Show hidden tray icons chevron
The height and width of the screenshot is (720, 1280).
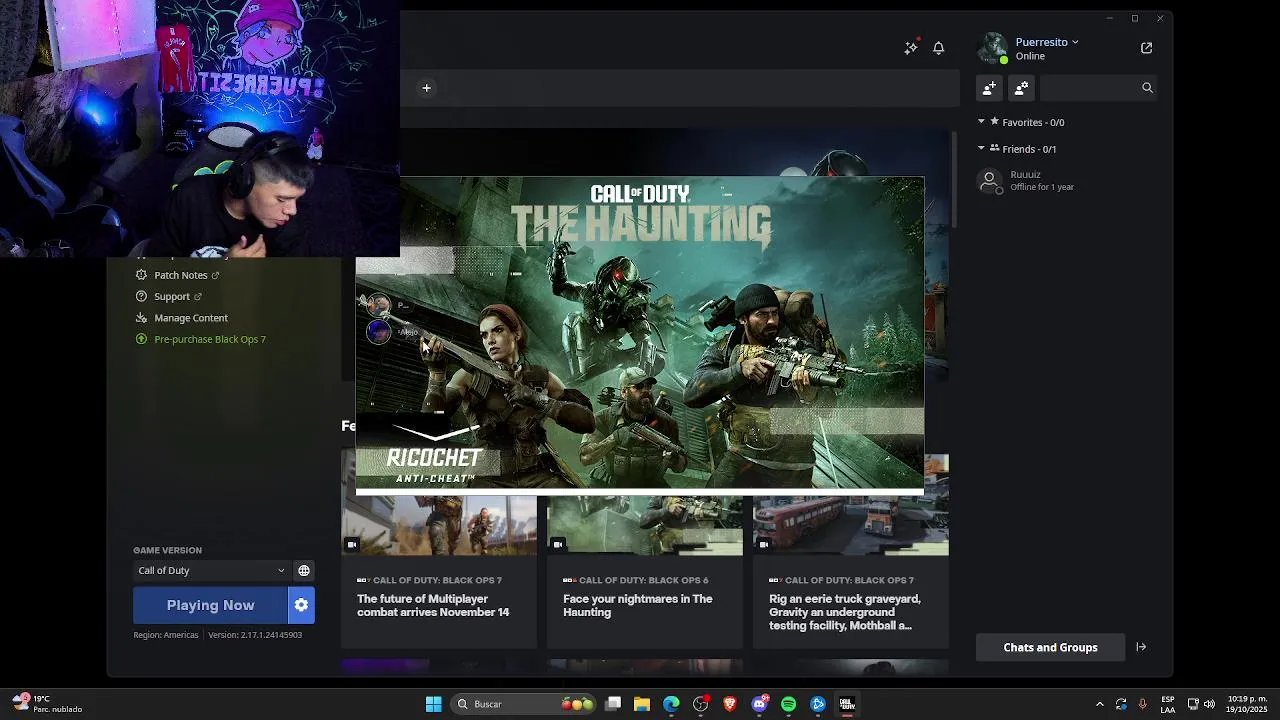(x=1099, y=704)
